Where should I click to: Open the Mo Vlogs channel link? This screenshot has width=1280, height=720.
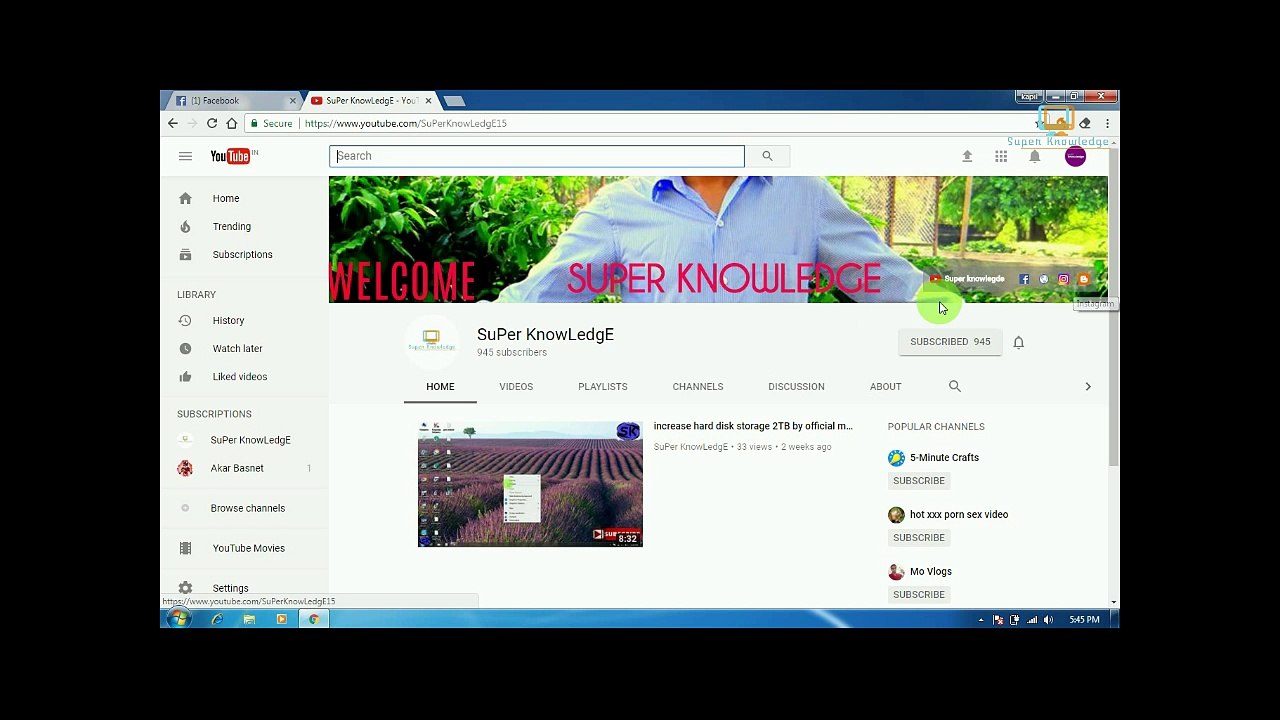pos(931,572)
